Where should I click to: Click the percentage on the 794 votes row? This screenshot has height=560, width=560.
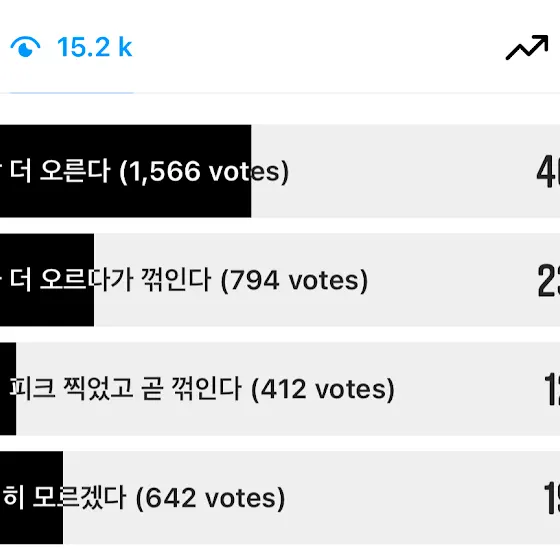tap(549, 280)
